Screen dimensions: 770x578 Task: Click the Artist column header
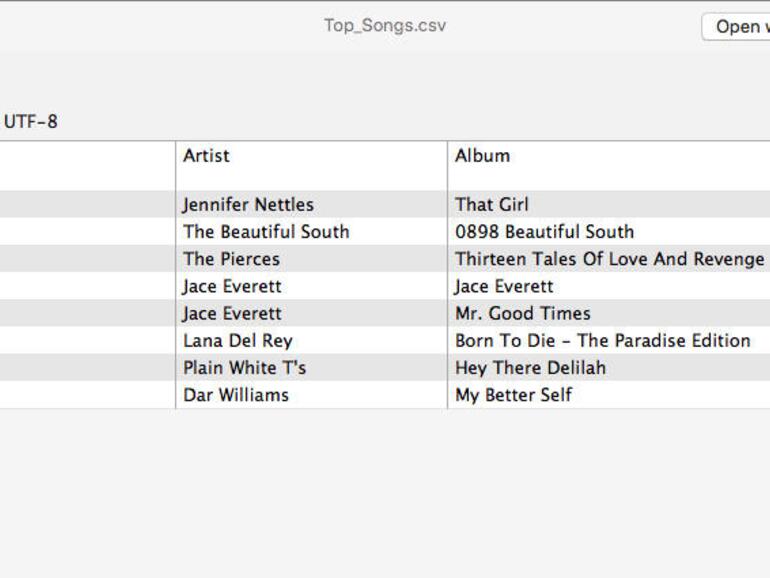click(206, 156)
